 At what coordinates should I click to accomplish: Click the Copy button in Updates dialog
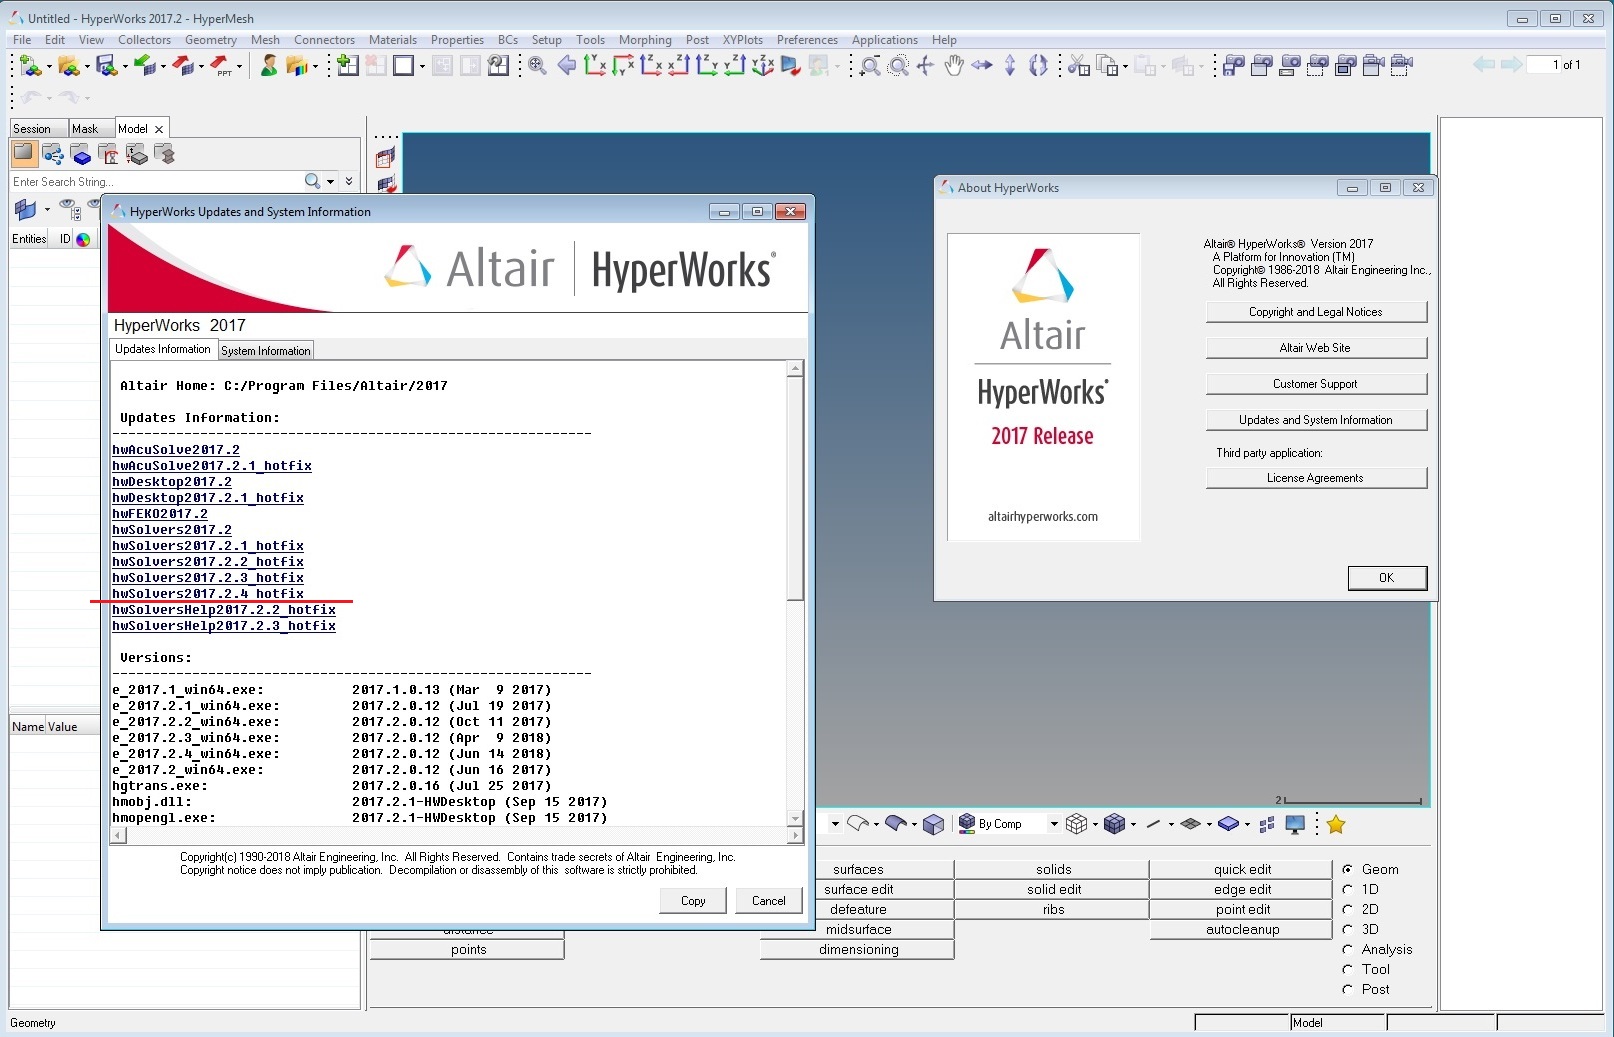pyautogui.click(x=693, y=901)
